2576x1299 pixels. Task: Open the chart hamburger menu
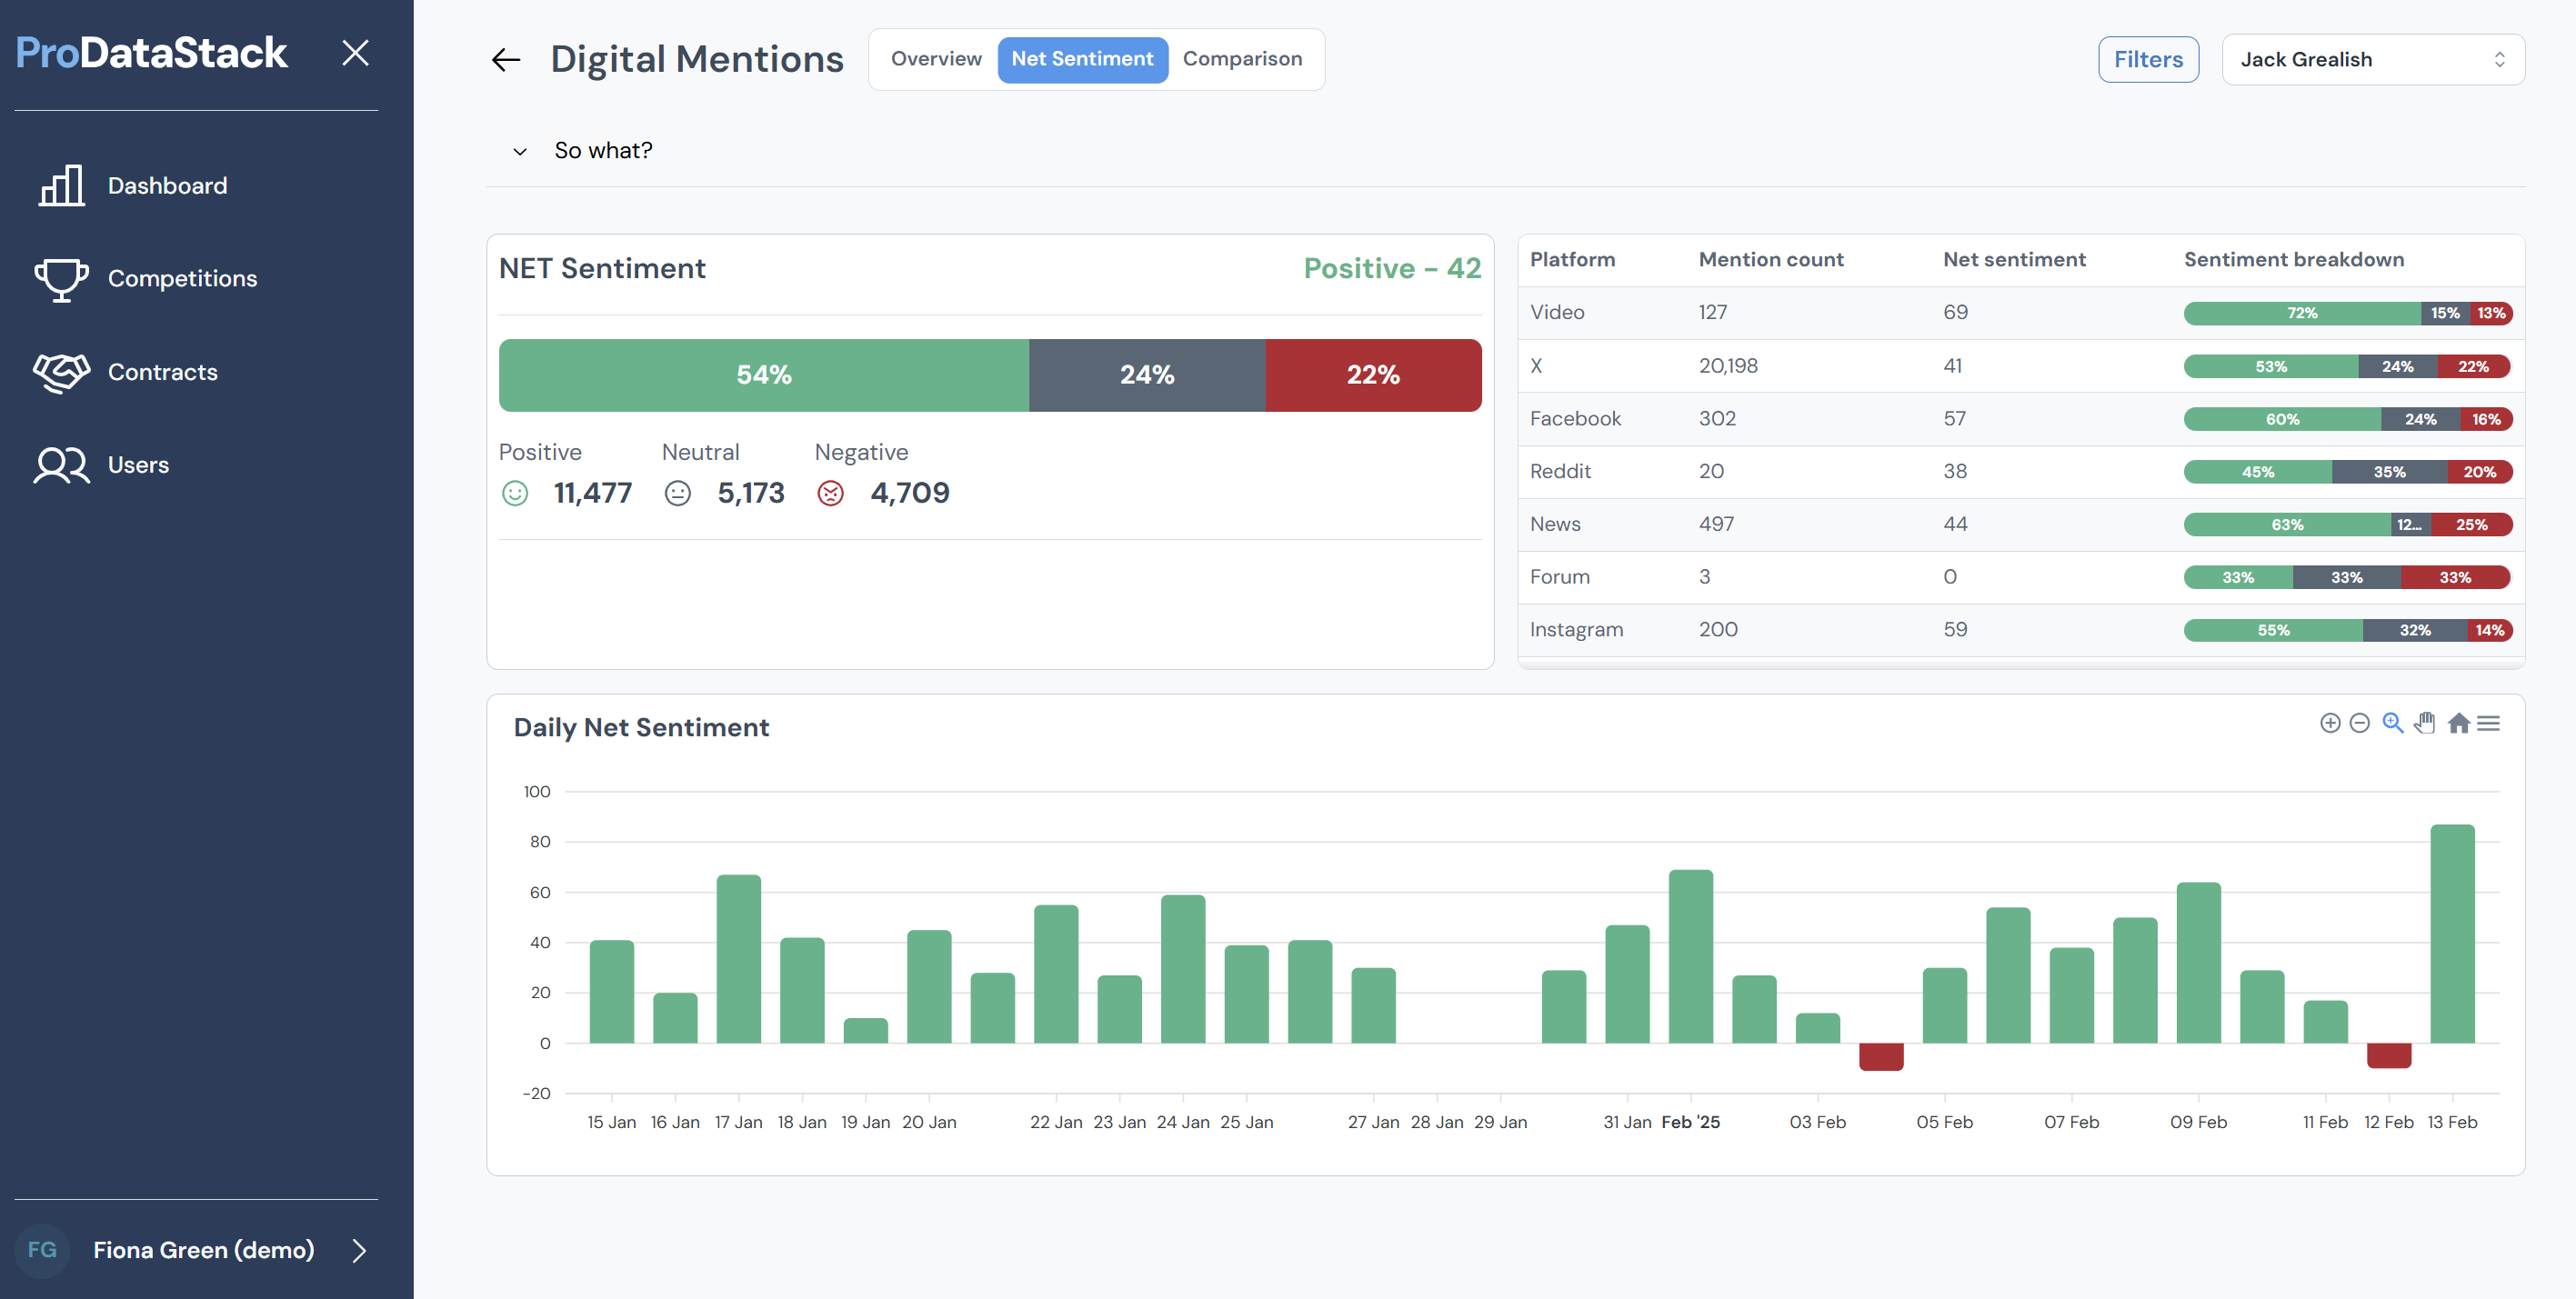pos(2489,723)
